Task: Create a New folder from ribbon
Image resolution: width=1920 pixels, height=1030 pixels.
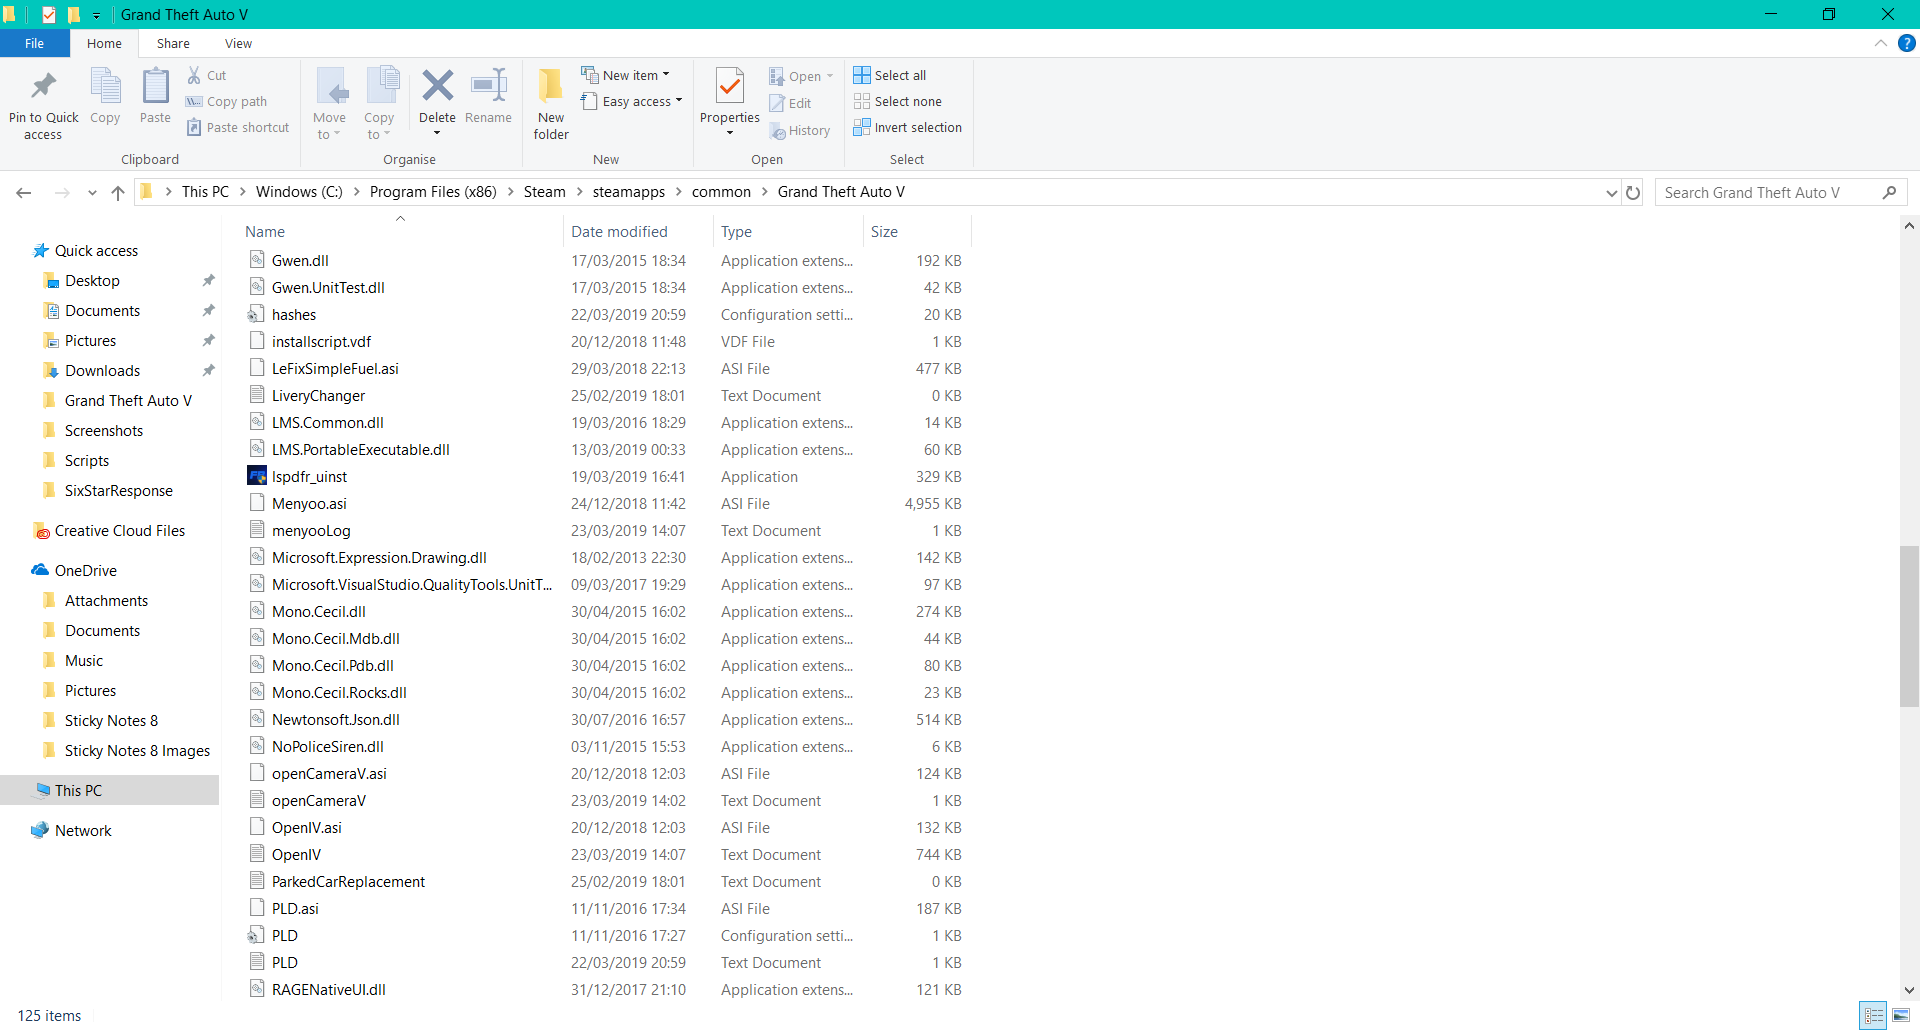Action: [x=550, y=88]
